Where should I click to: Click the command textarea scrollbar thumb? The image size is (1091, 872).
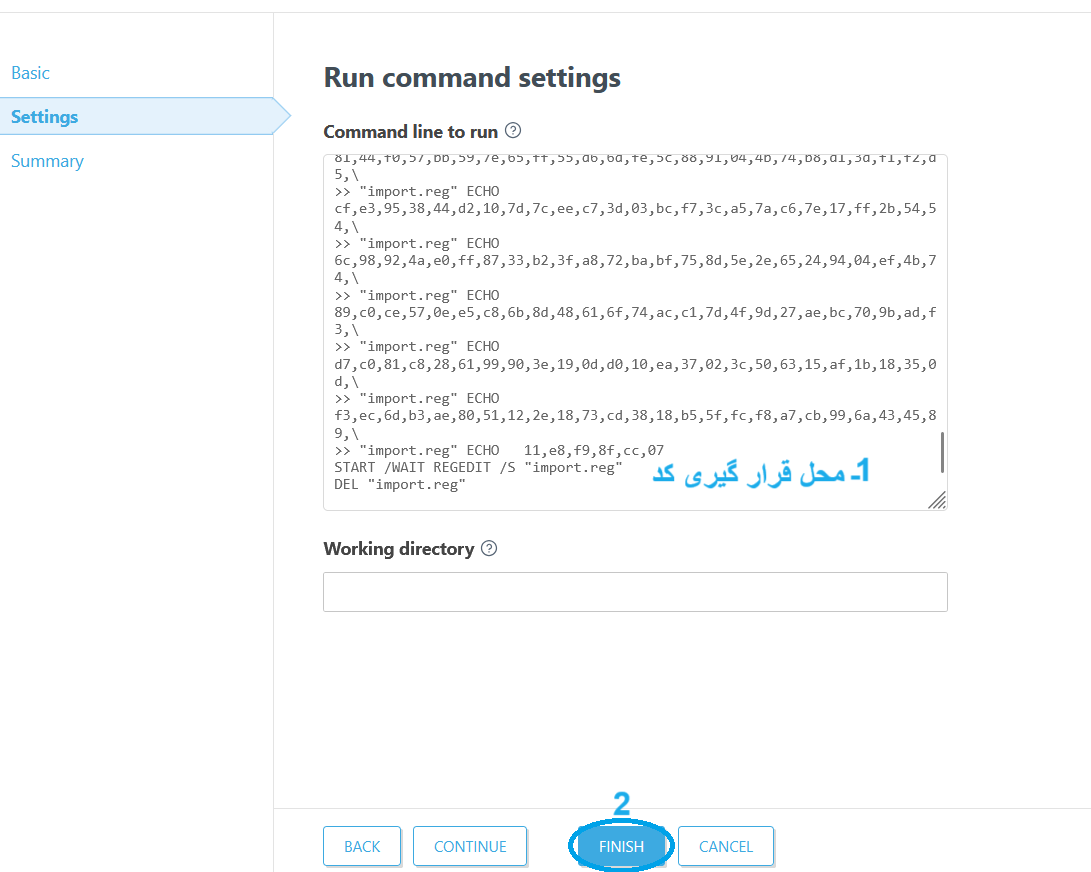[941, 452]
